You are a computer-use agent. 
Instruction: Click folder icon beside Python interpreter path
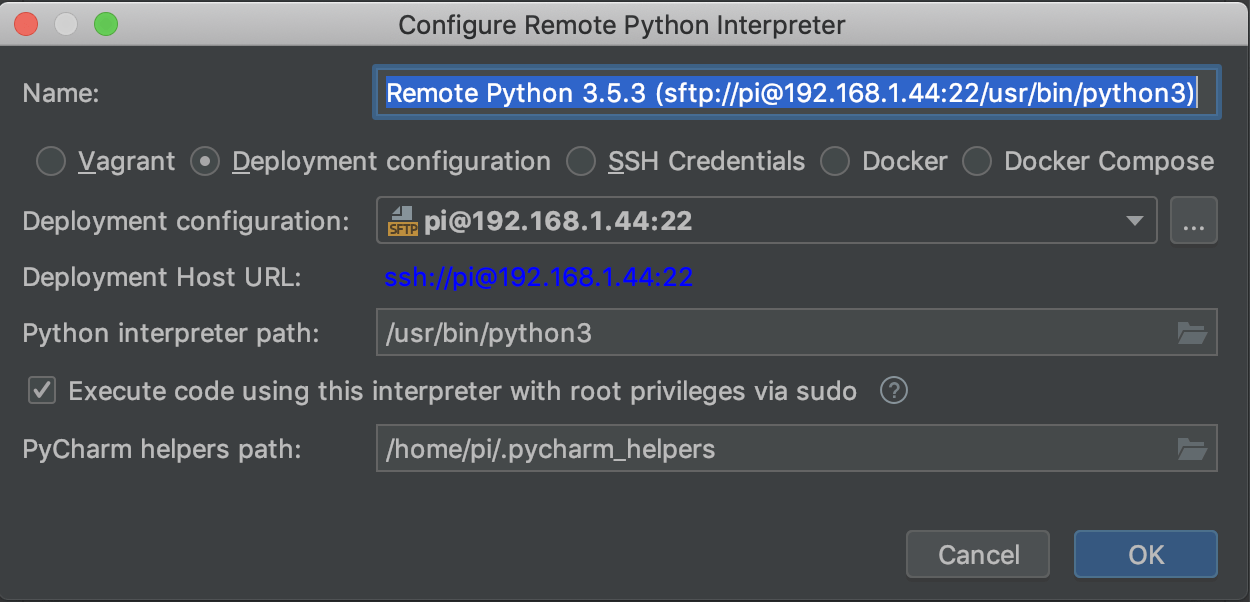pos(1191,333)
